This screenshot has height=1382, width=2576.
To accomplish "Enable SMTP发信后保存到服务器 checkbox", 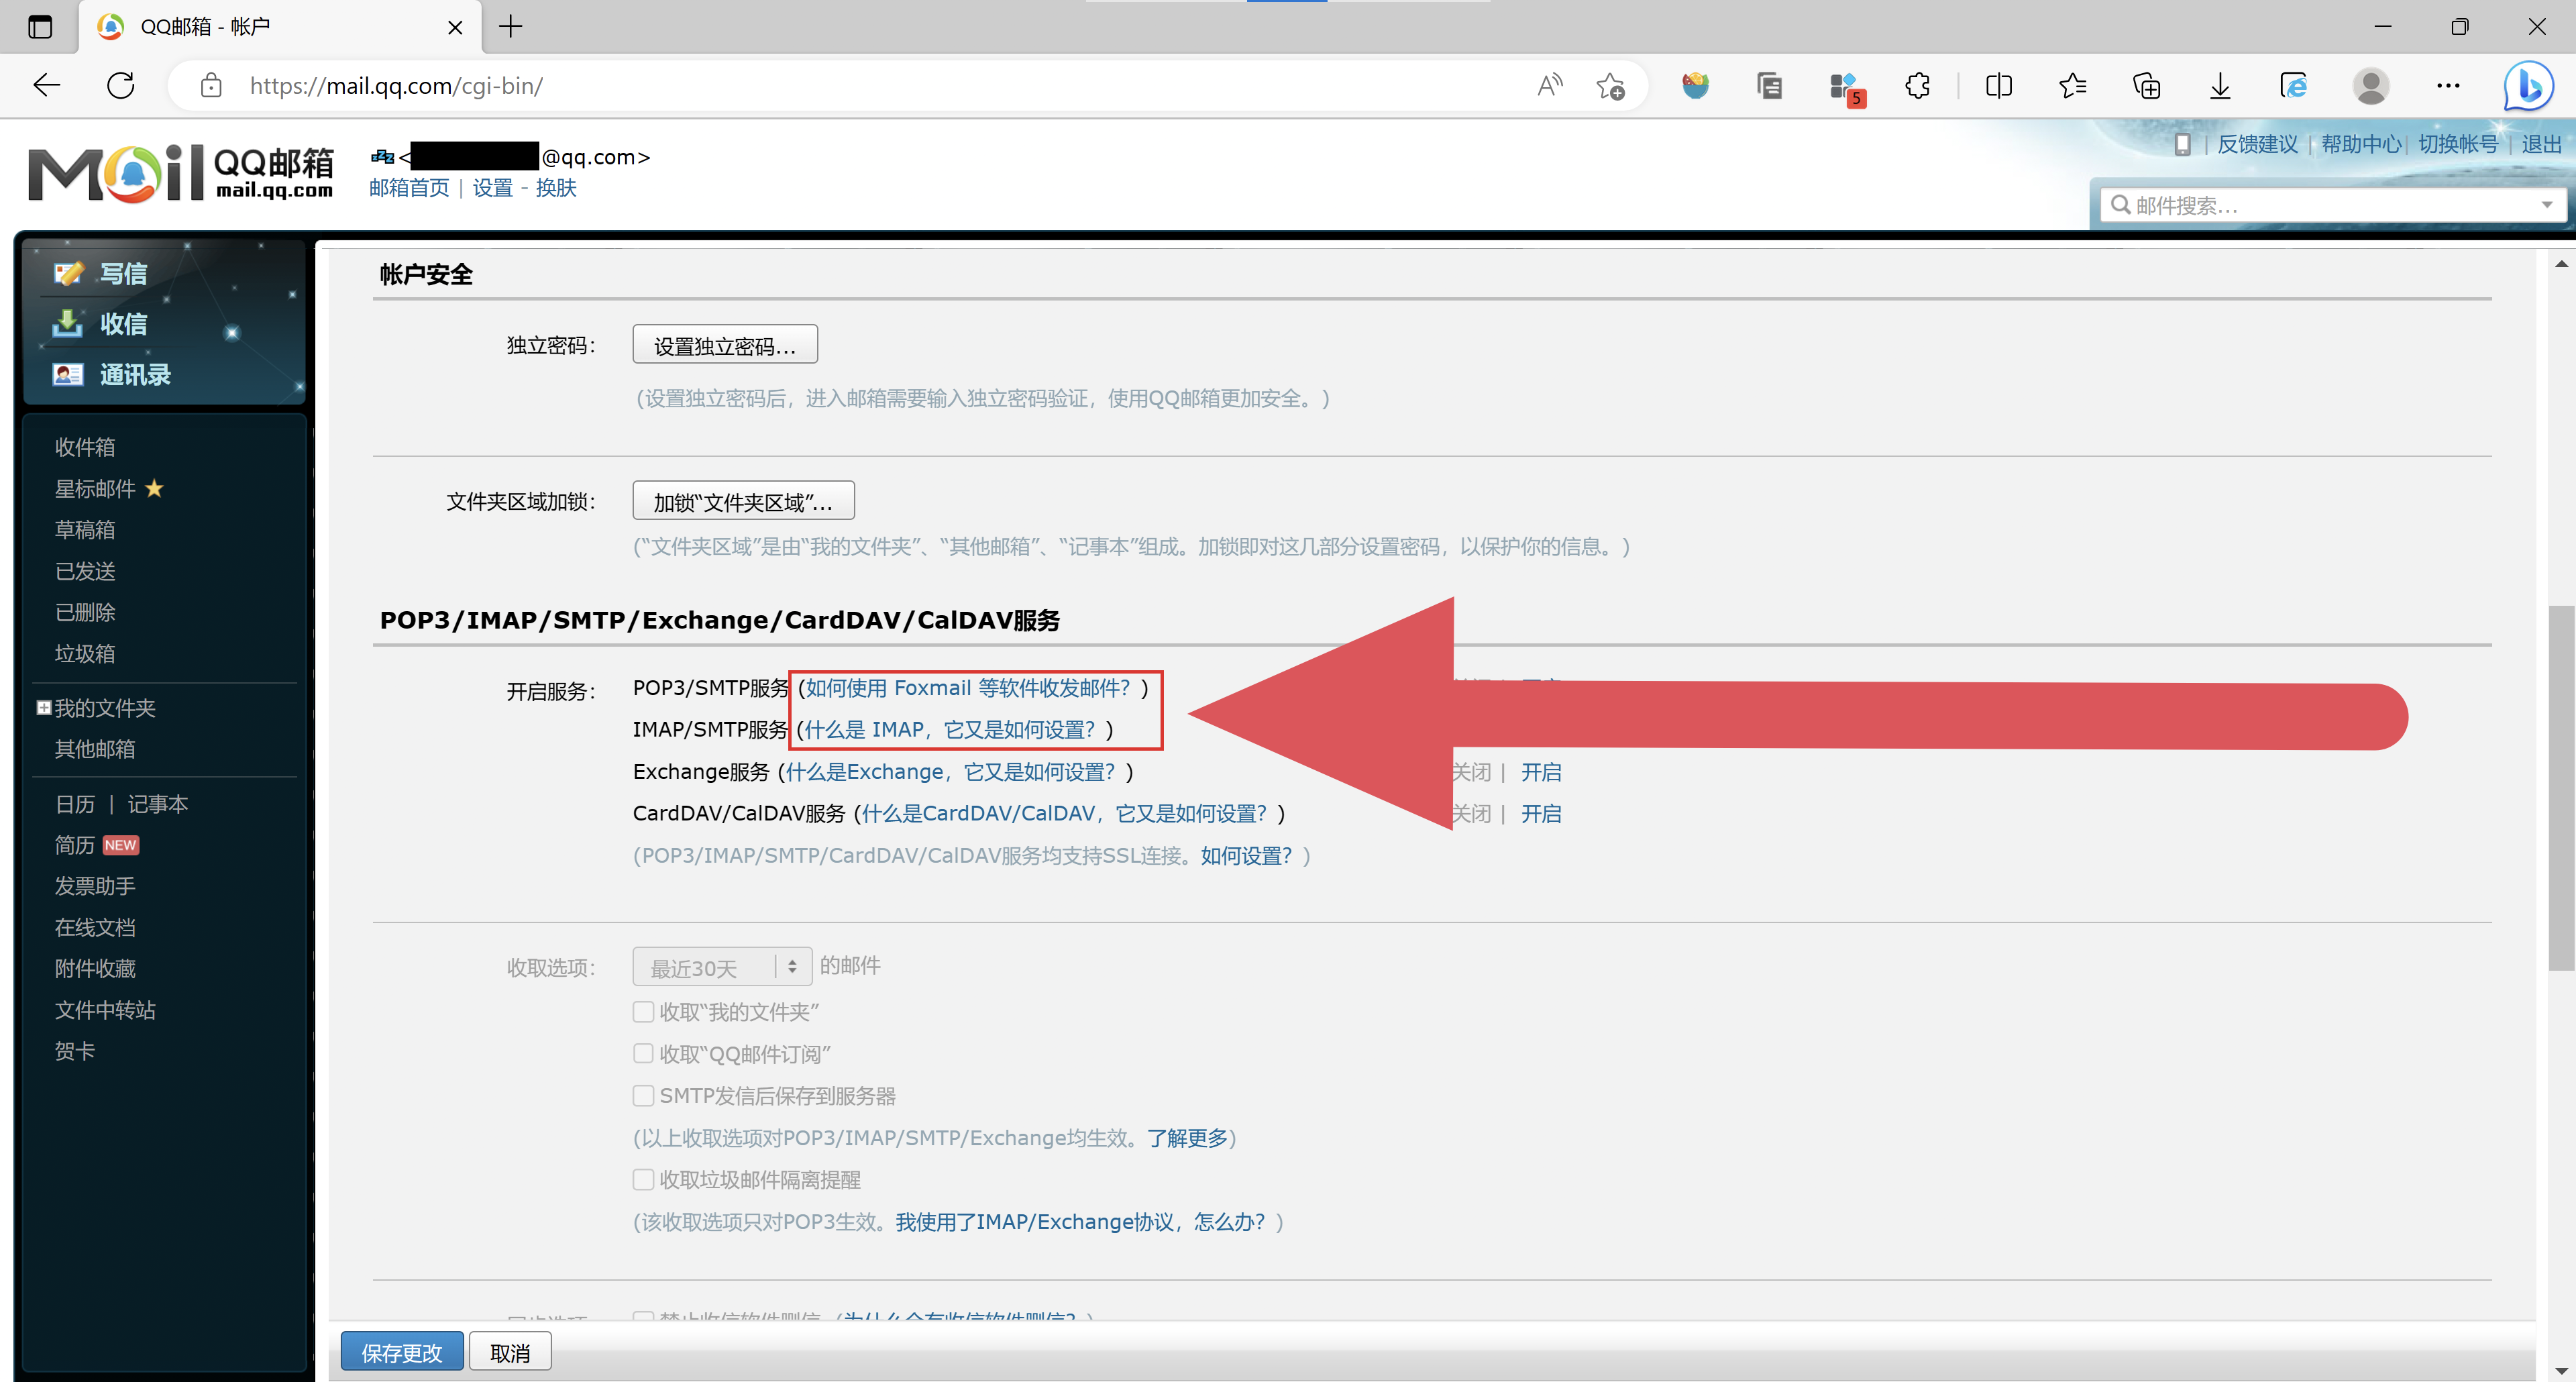I will coord(643,1096).
